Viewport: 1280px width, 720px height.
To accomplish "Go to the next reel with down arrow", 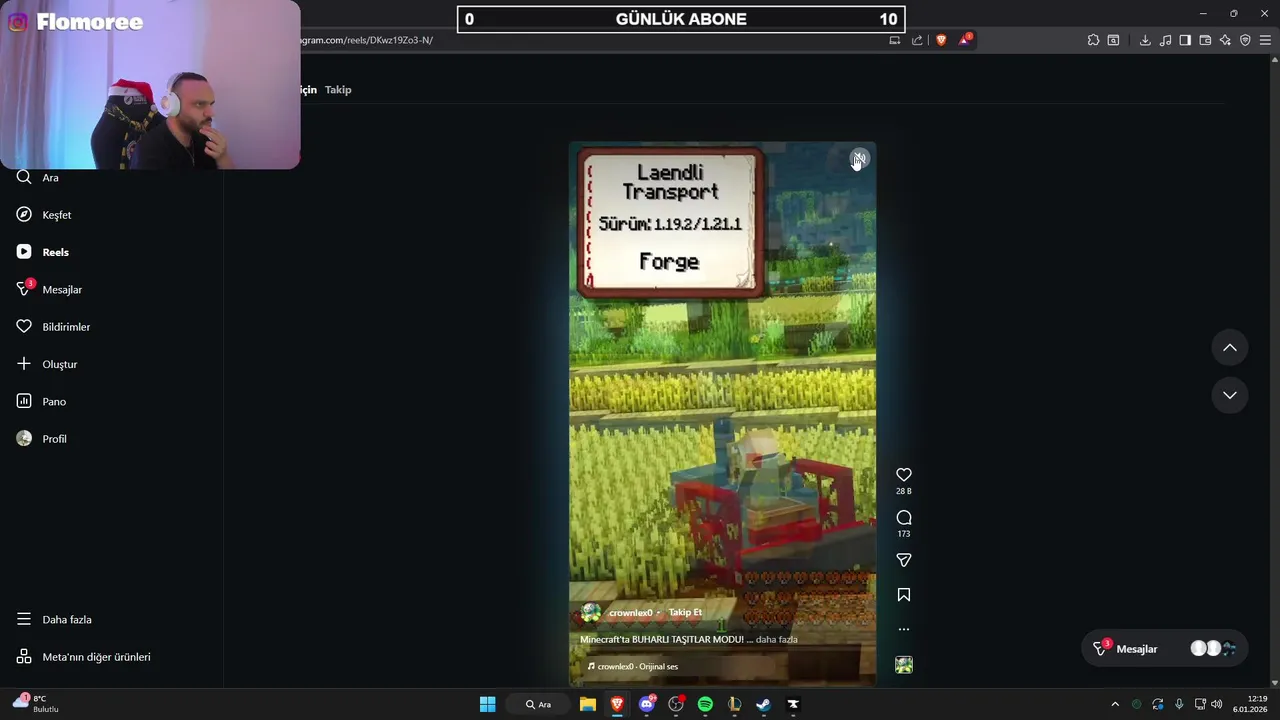I will [1230, 395].
